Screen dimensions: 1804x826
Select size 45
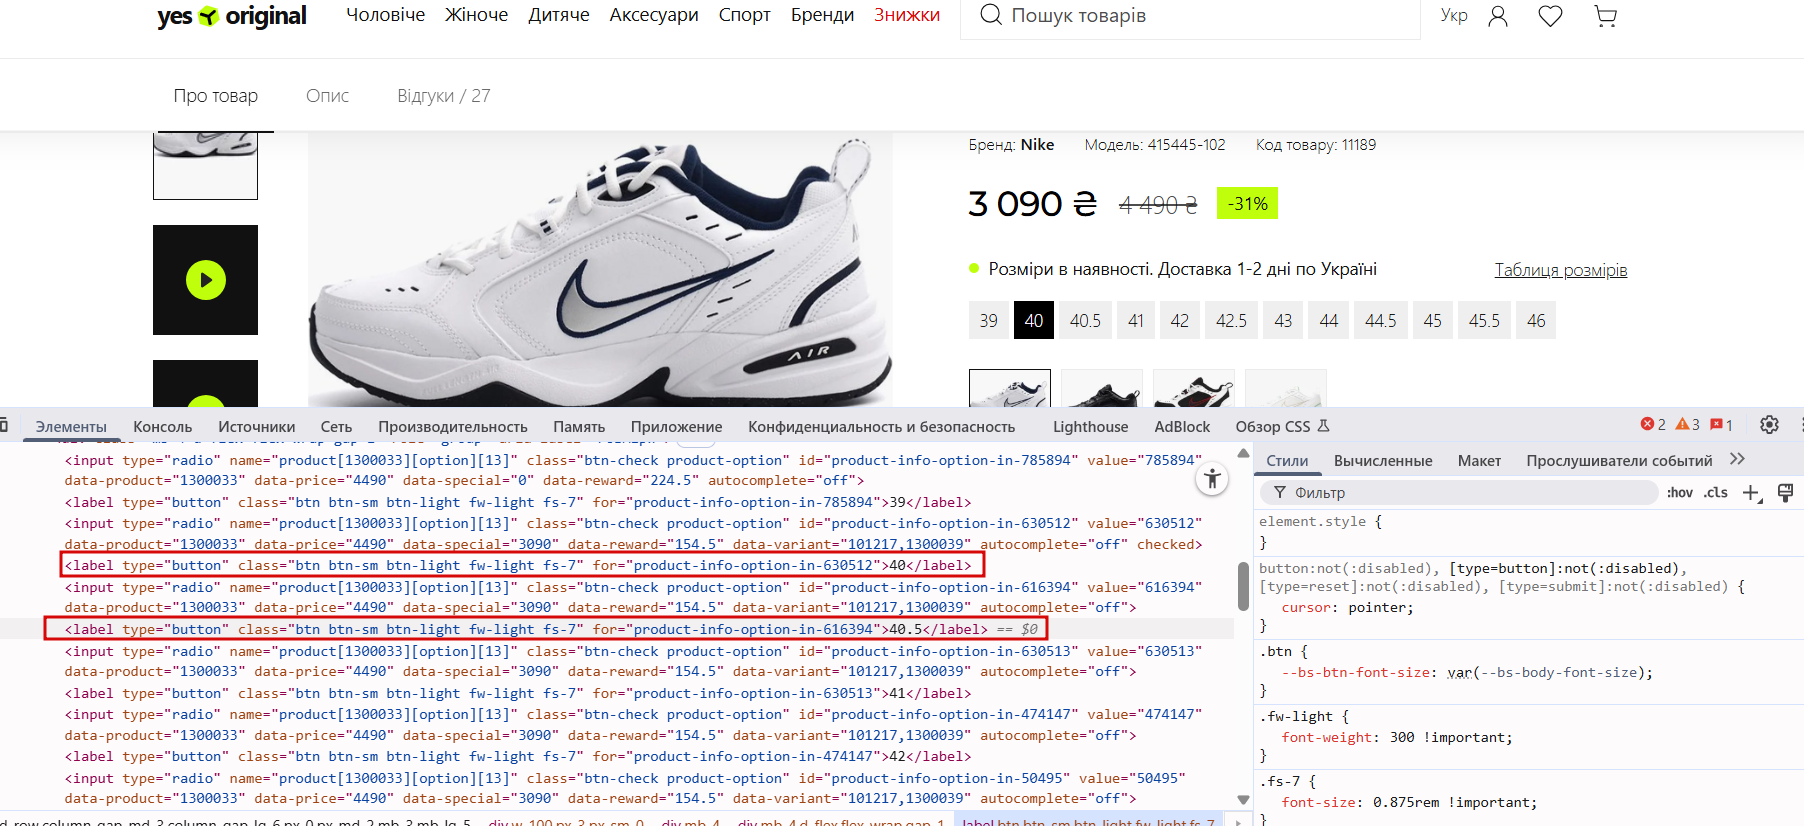(x=1432, y=321)
